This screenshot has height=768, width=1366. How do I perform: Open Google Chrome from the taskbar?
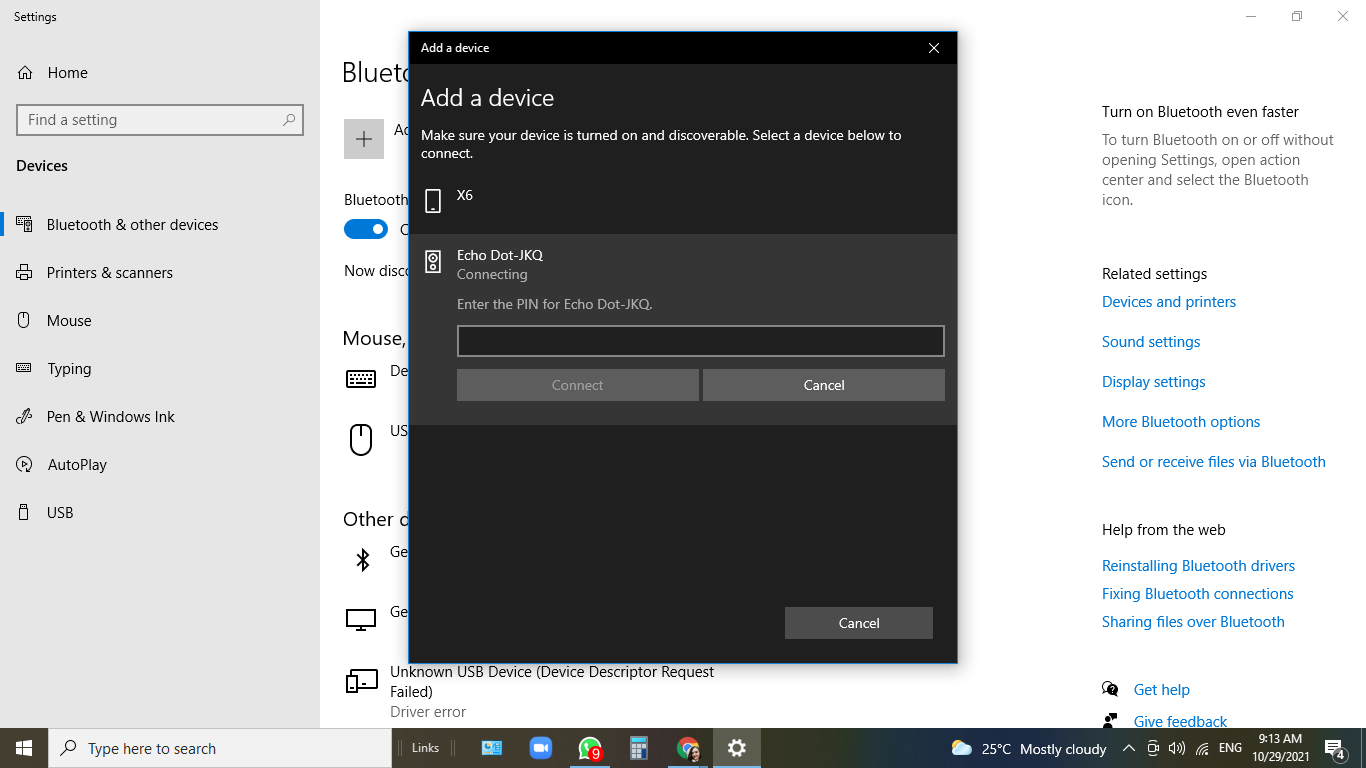point(688,748)
